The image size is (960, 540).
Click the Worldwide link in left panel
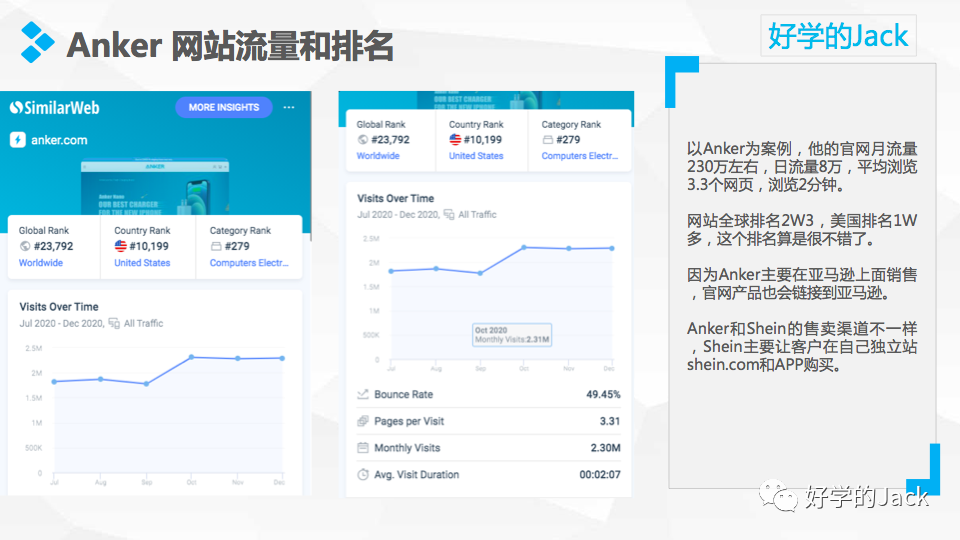pyautogui.click(x=40, y=263)
